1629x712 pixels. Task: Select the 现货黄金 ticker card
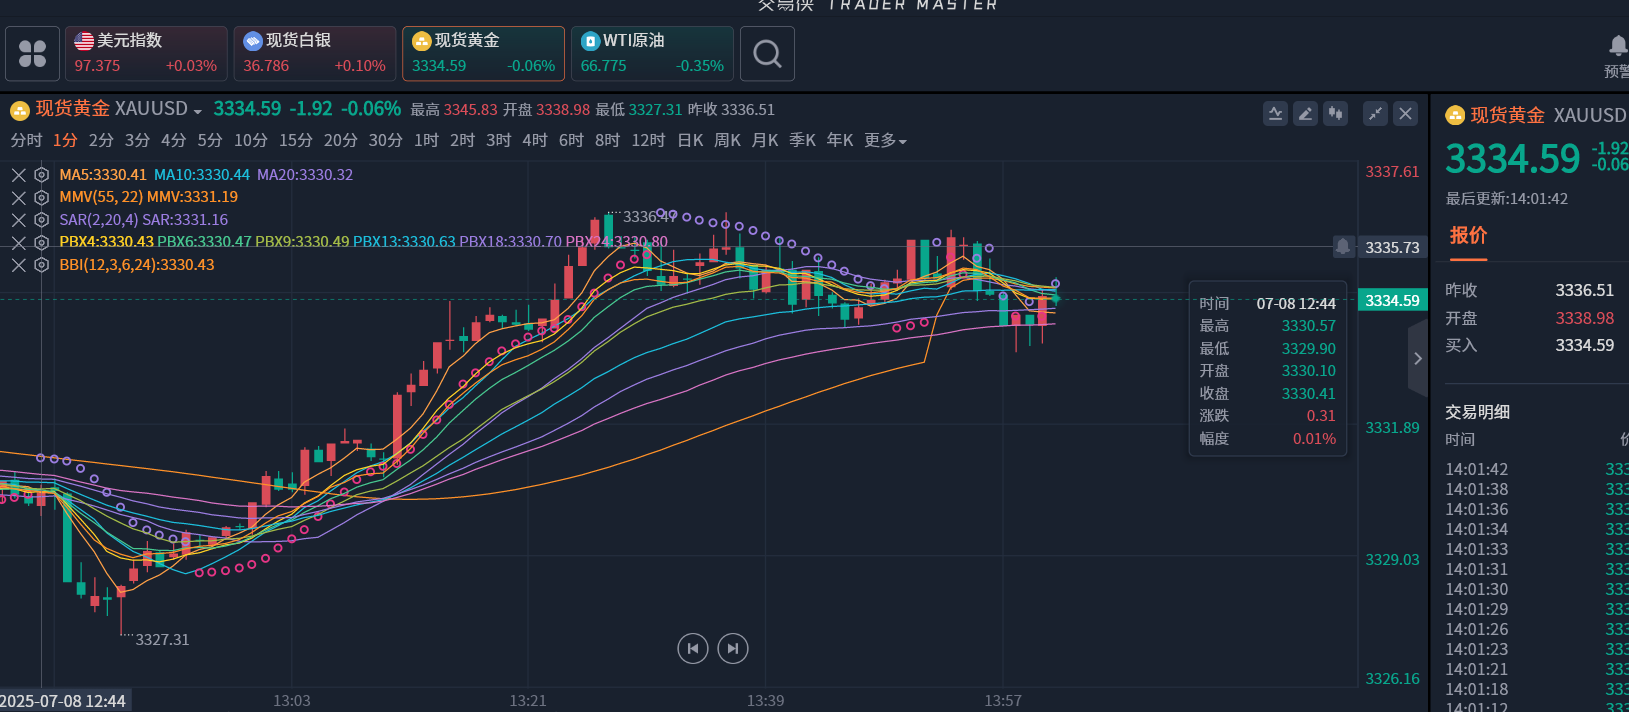click(483, 53)
